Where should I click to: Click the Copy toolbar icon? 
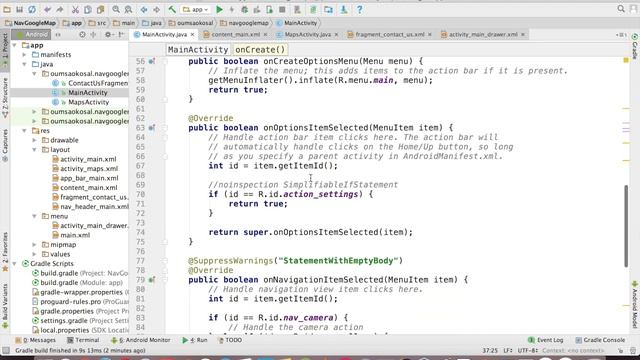tap(88, 9)
